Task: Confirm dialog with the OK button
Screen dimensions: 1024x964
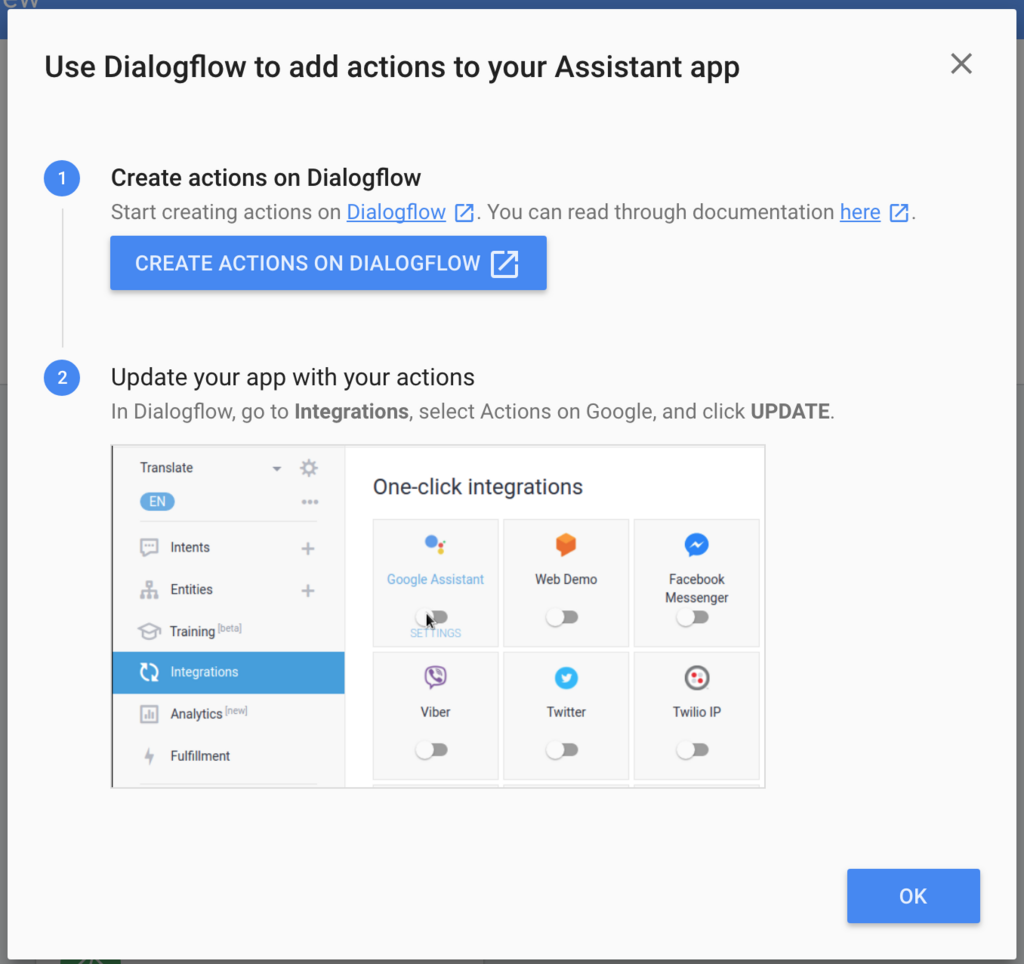Action: coord(913,896)
